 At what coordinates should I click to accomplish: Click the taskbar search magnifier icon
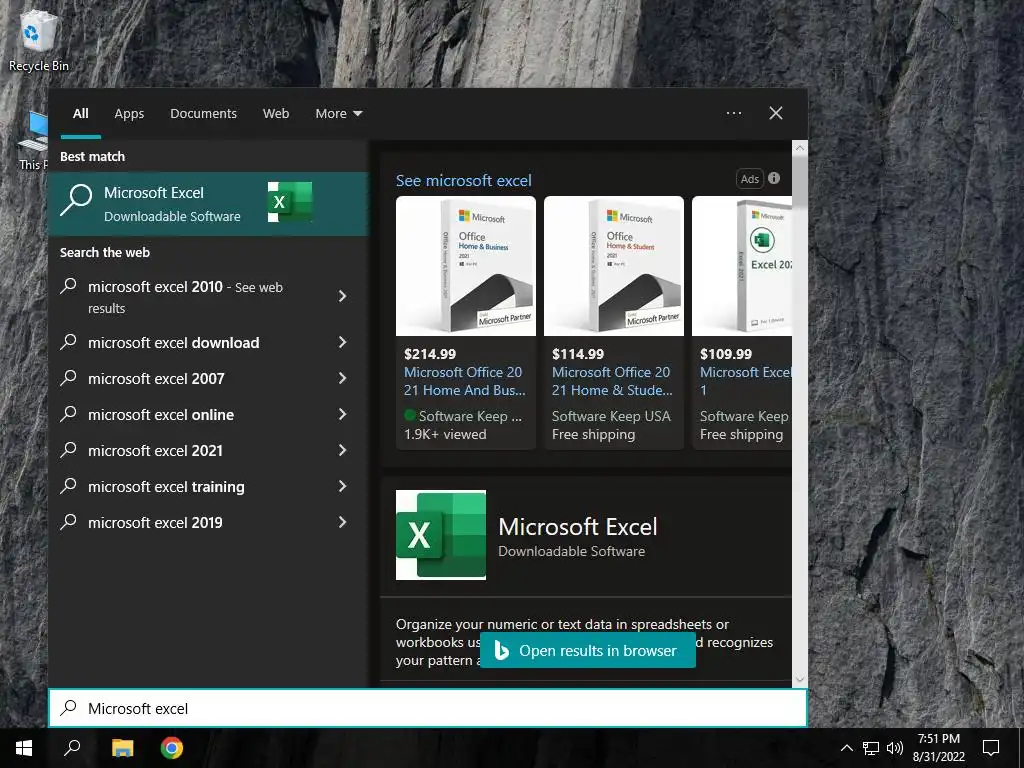(x=72, y=748)
